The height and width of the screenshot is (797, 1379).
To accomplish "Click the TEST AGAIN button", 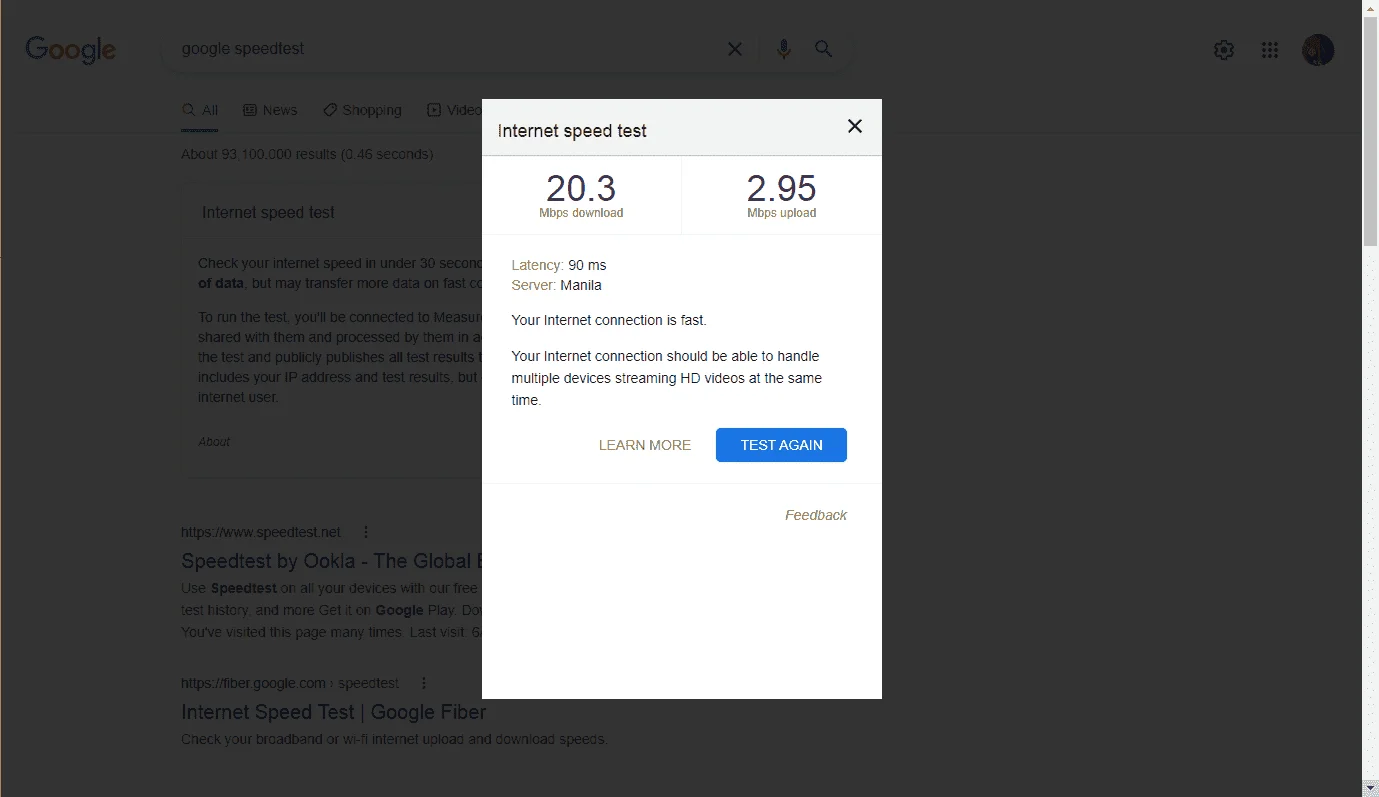I will pos(781,445).
